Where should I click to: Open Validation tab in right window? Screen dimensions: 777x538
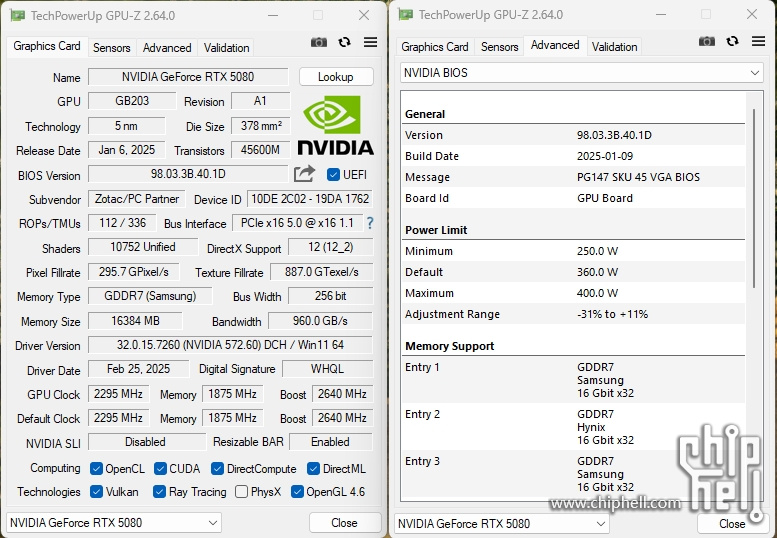614,47
